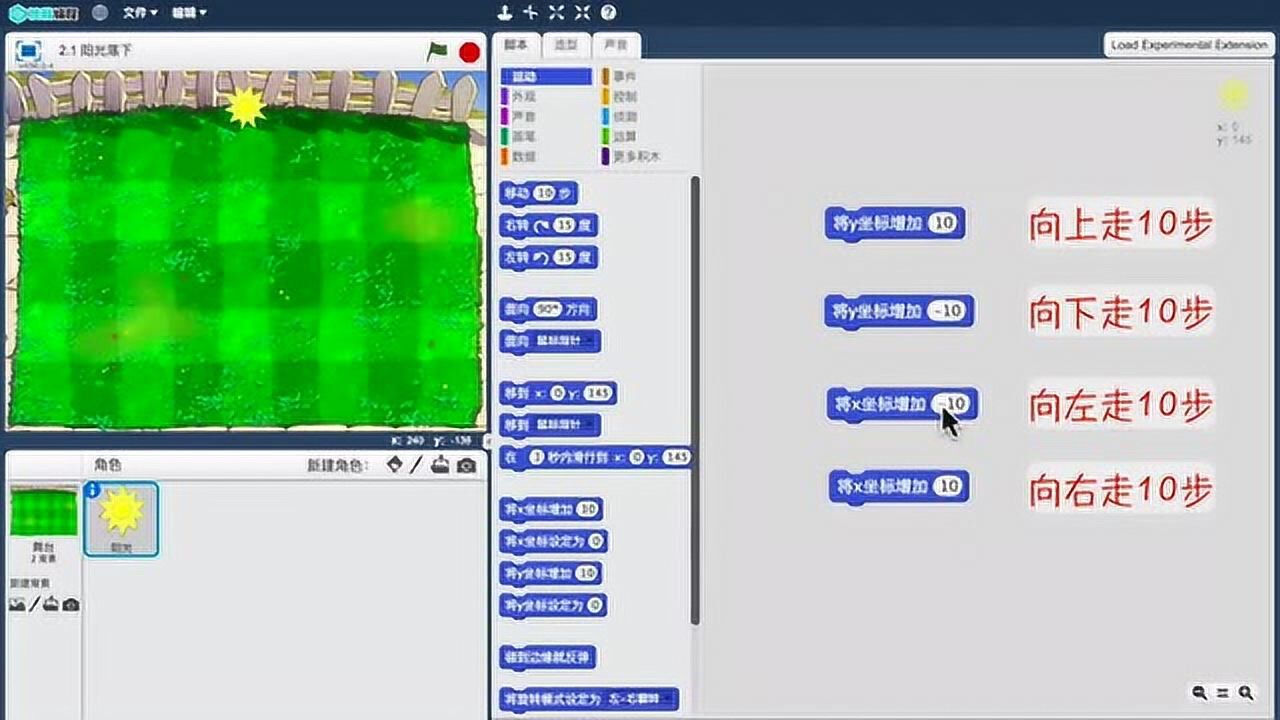Click the green flag to run
The height and width of the screenshot is (720, 1280).
click(436, 52)
